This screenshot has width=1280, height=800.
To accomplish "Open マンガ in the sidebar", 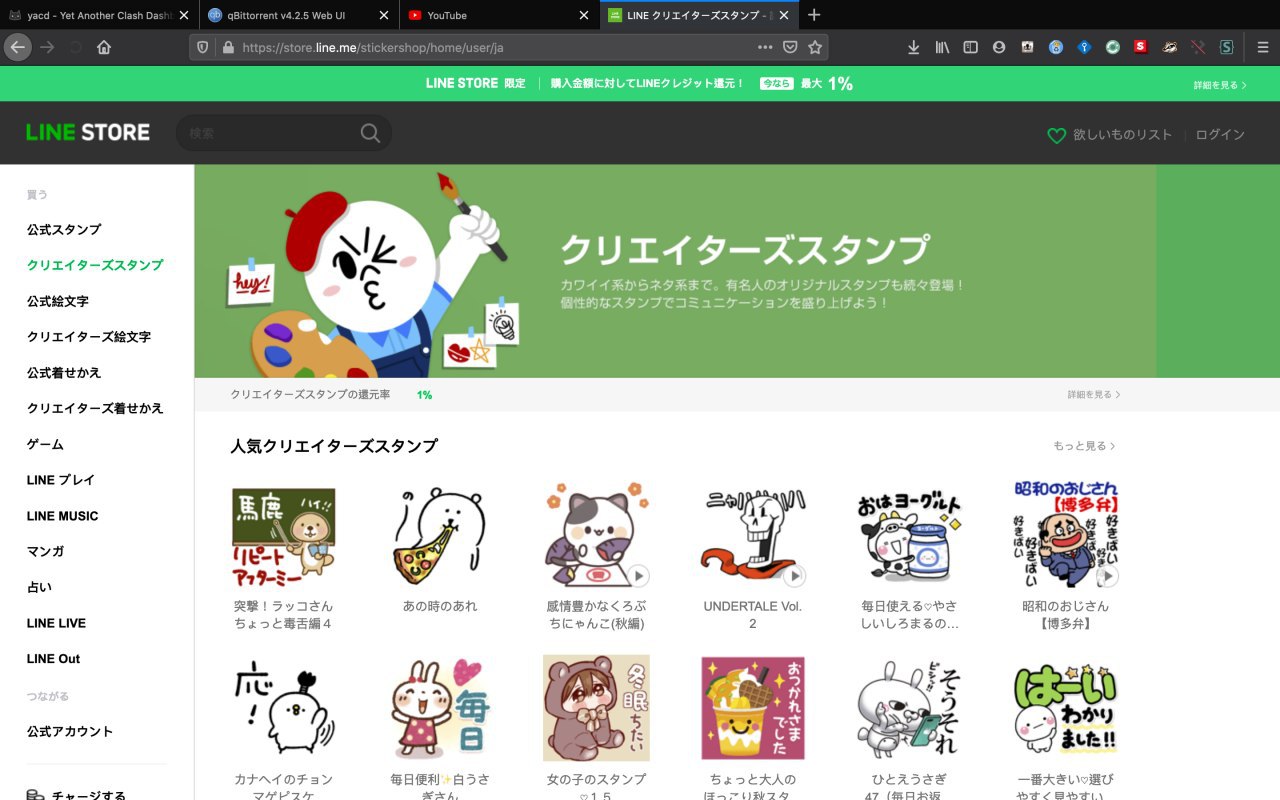I will (x=45, y=552).
